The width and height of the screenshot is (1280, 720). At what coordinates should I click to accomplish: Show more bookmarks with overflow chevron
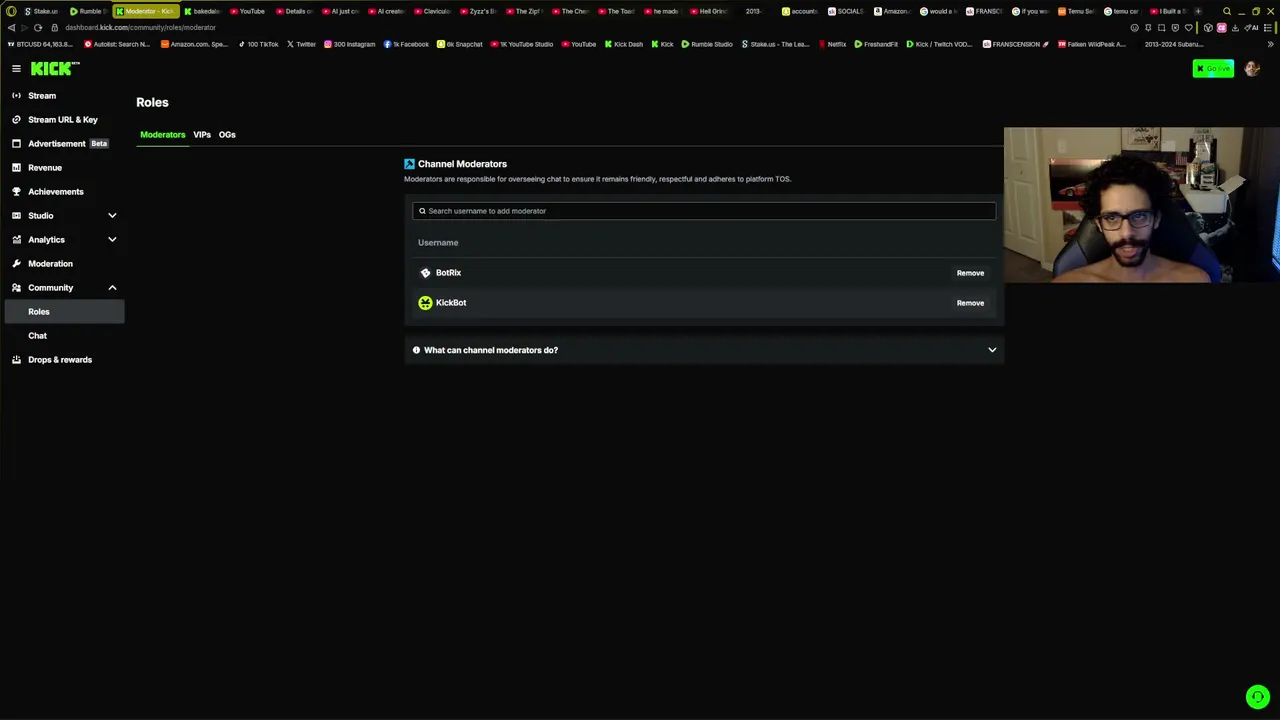point(1270,44)
